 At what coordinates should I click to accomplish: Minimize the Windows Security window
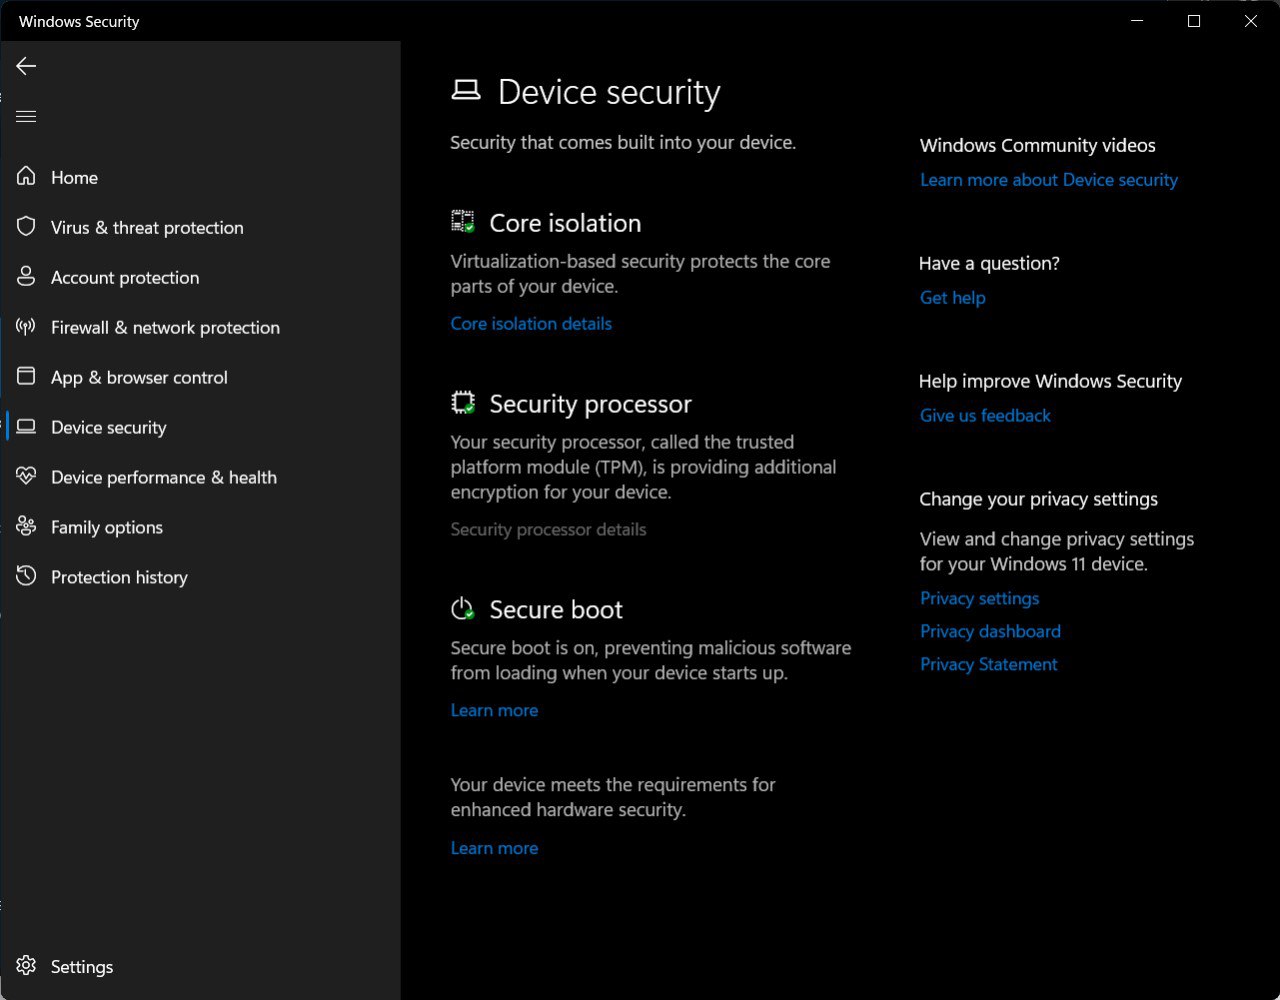1137,21
